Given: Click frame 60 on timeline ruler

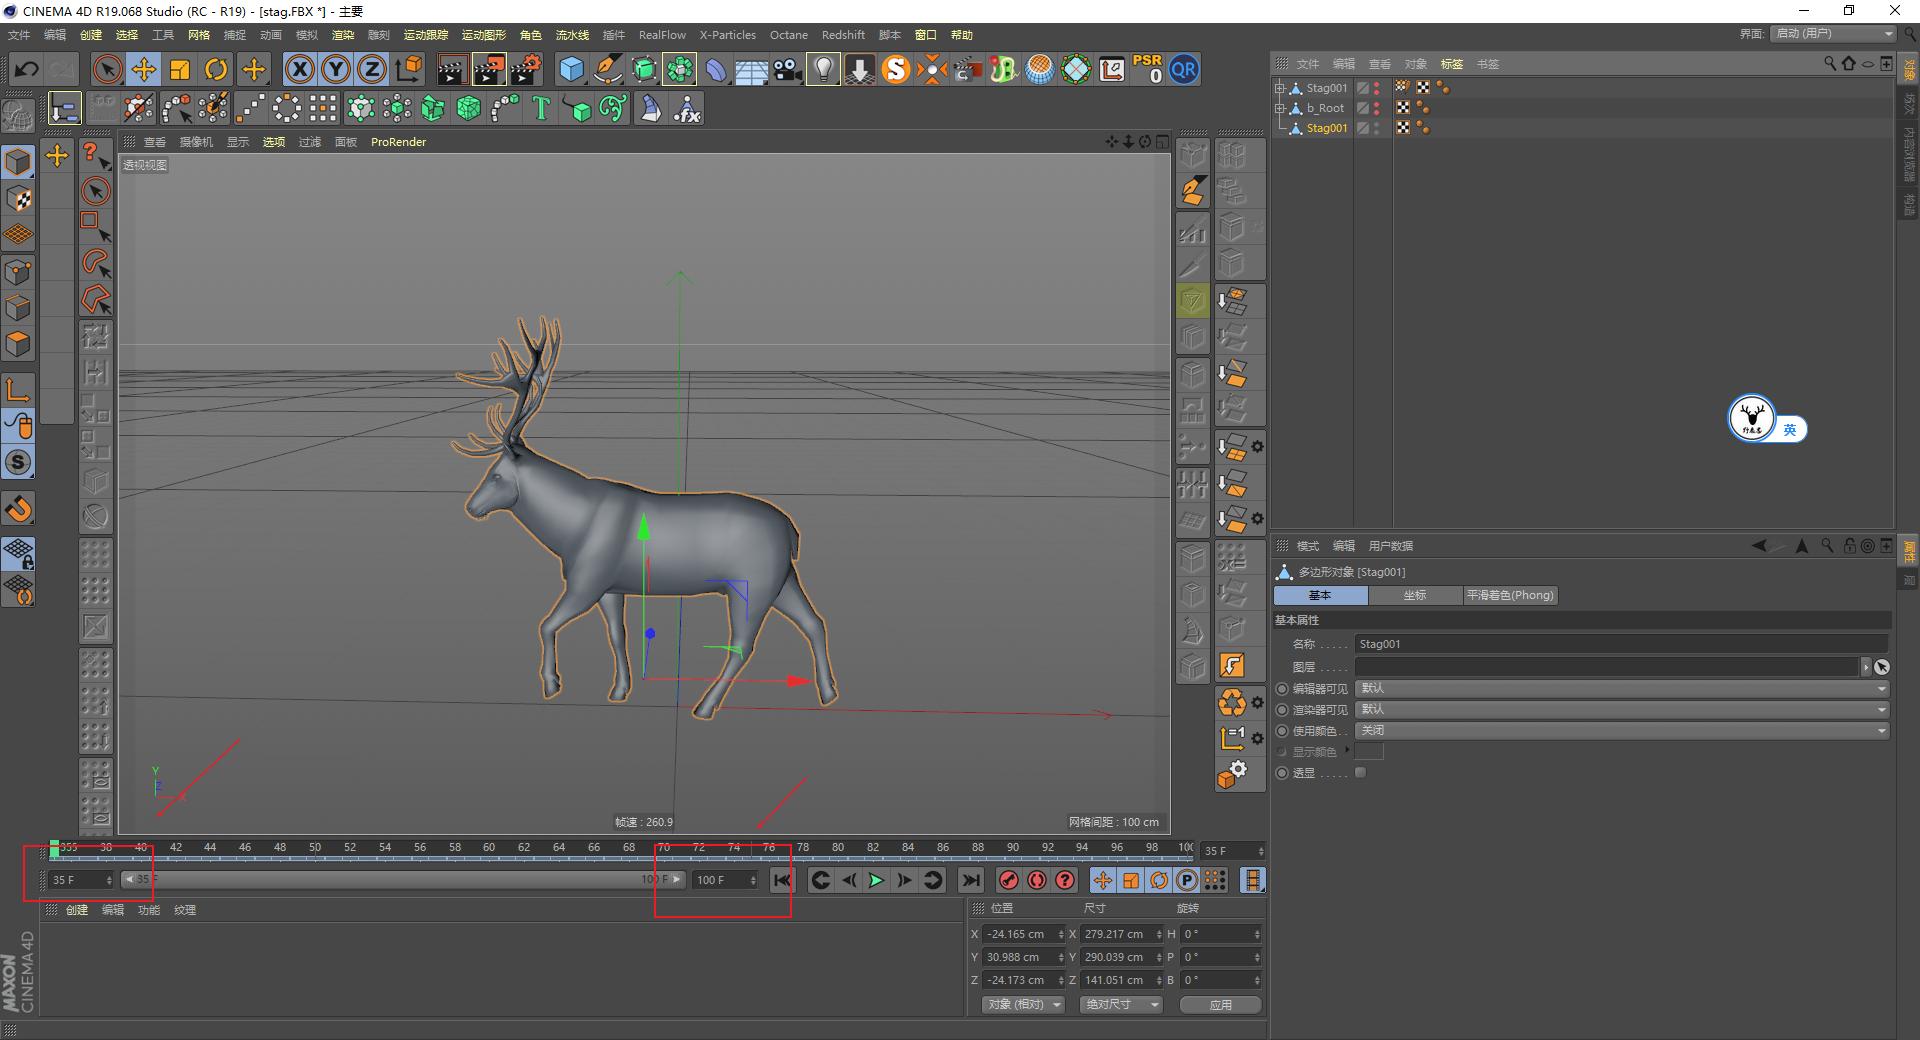Looking at the screenshot, I should 489,848.
